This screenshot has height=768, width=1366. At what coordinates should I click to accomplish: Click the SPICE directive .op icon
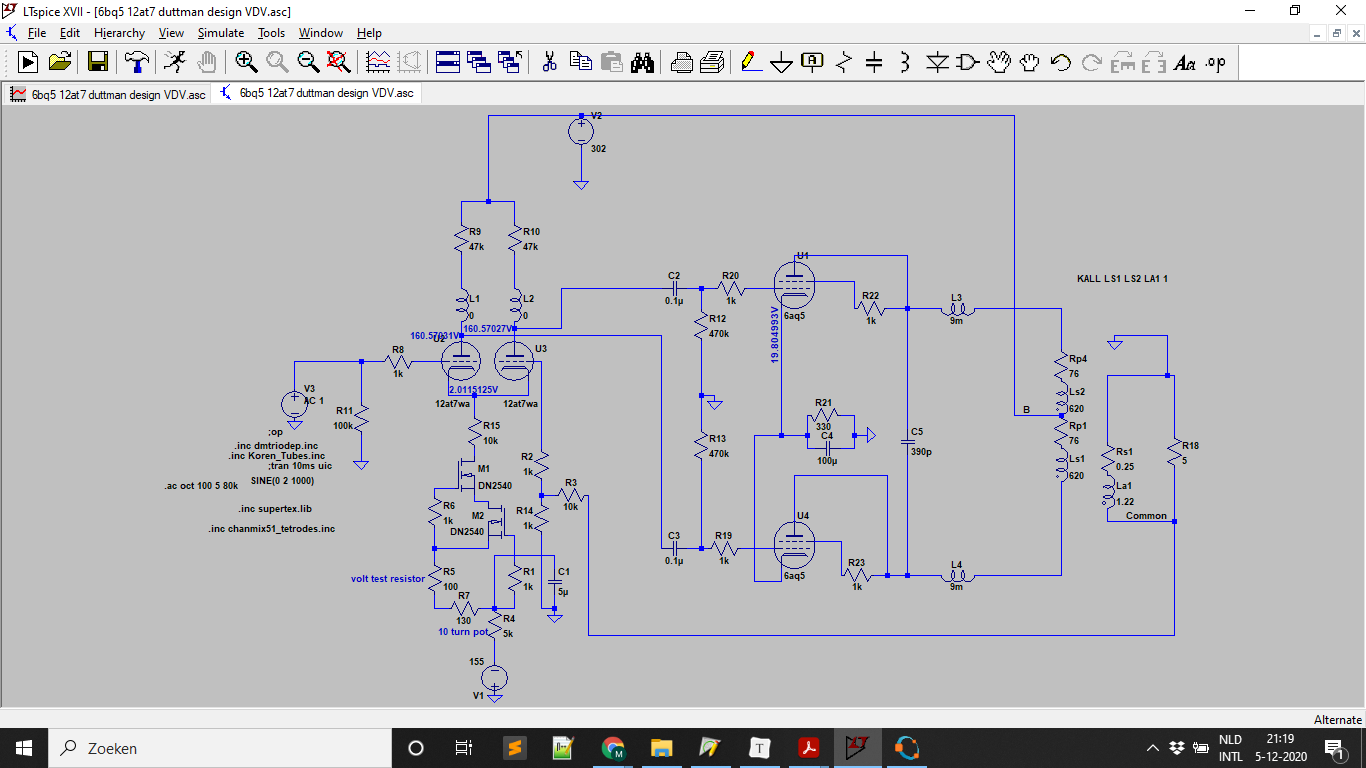(1215, 62)
